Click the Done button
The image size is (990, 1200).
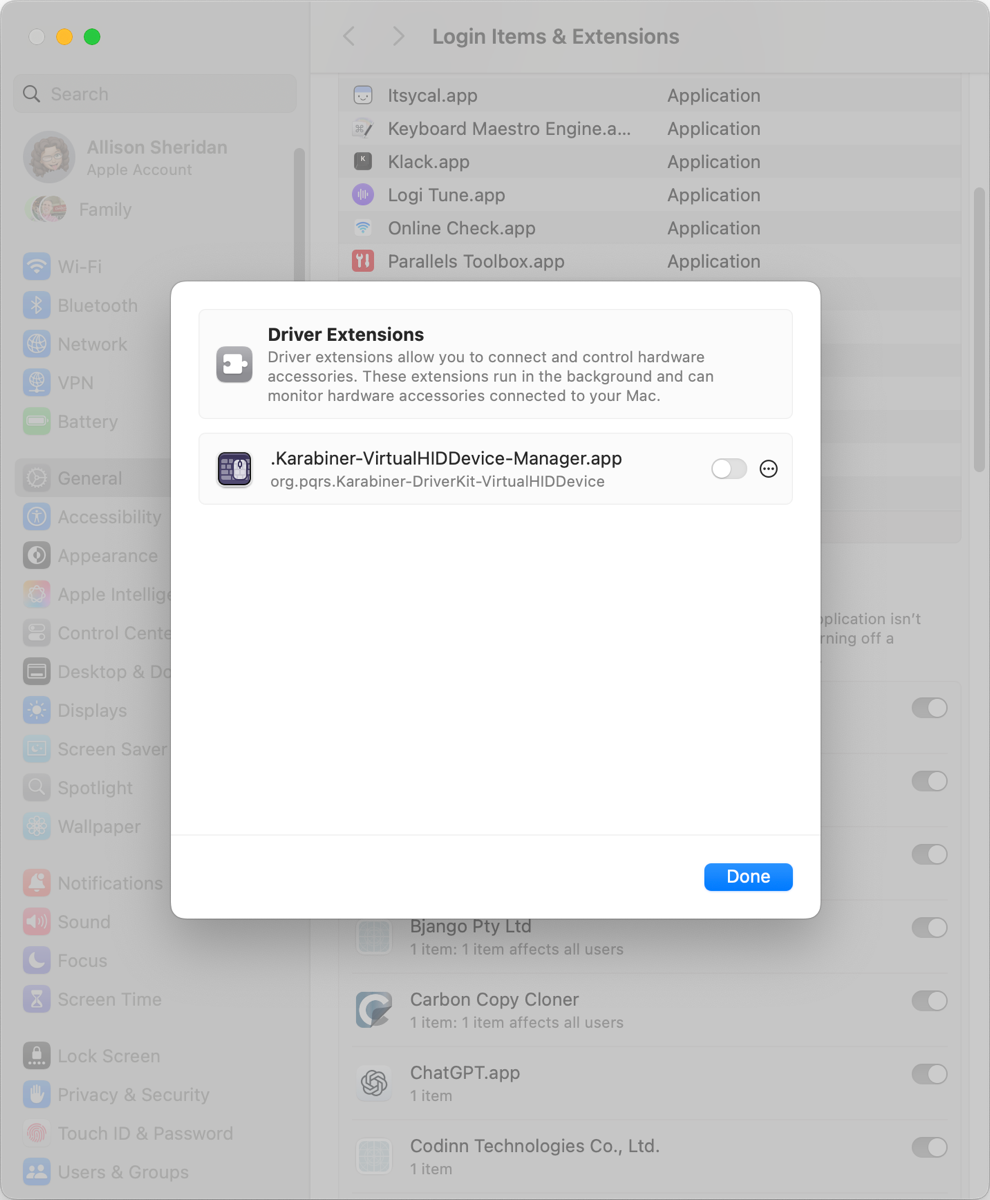click(748, 877)
